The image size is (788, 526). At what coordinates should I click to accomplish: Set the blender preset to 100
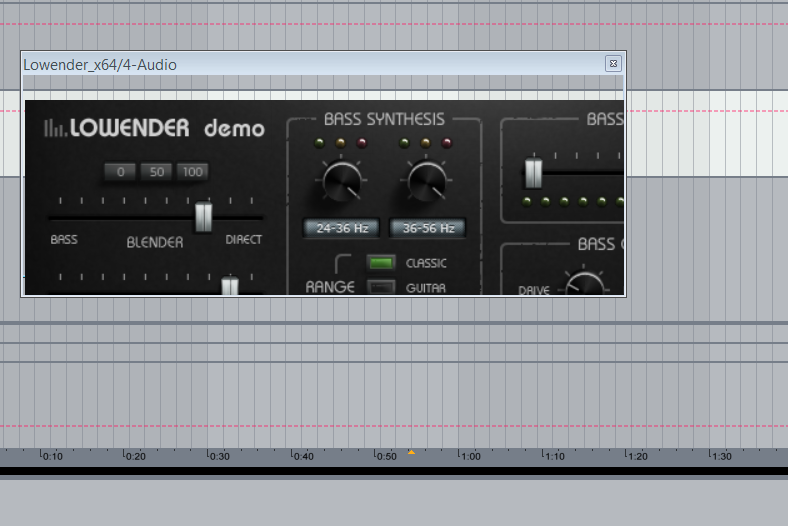point(192,172)
